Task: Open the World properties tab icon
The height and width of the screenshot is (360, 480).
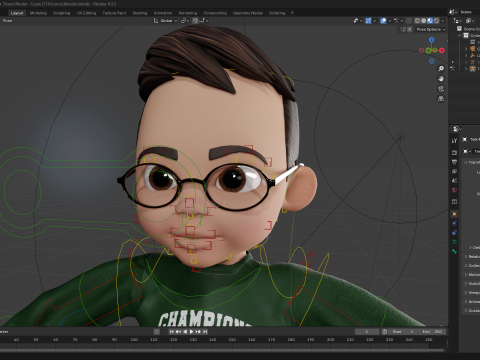Action: (x=454, y=190)
